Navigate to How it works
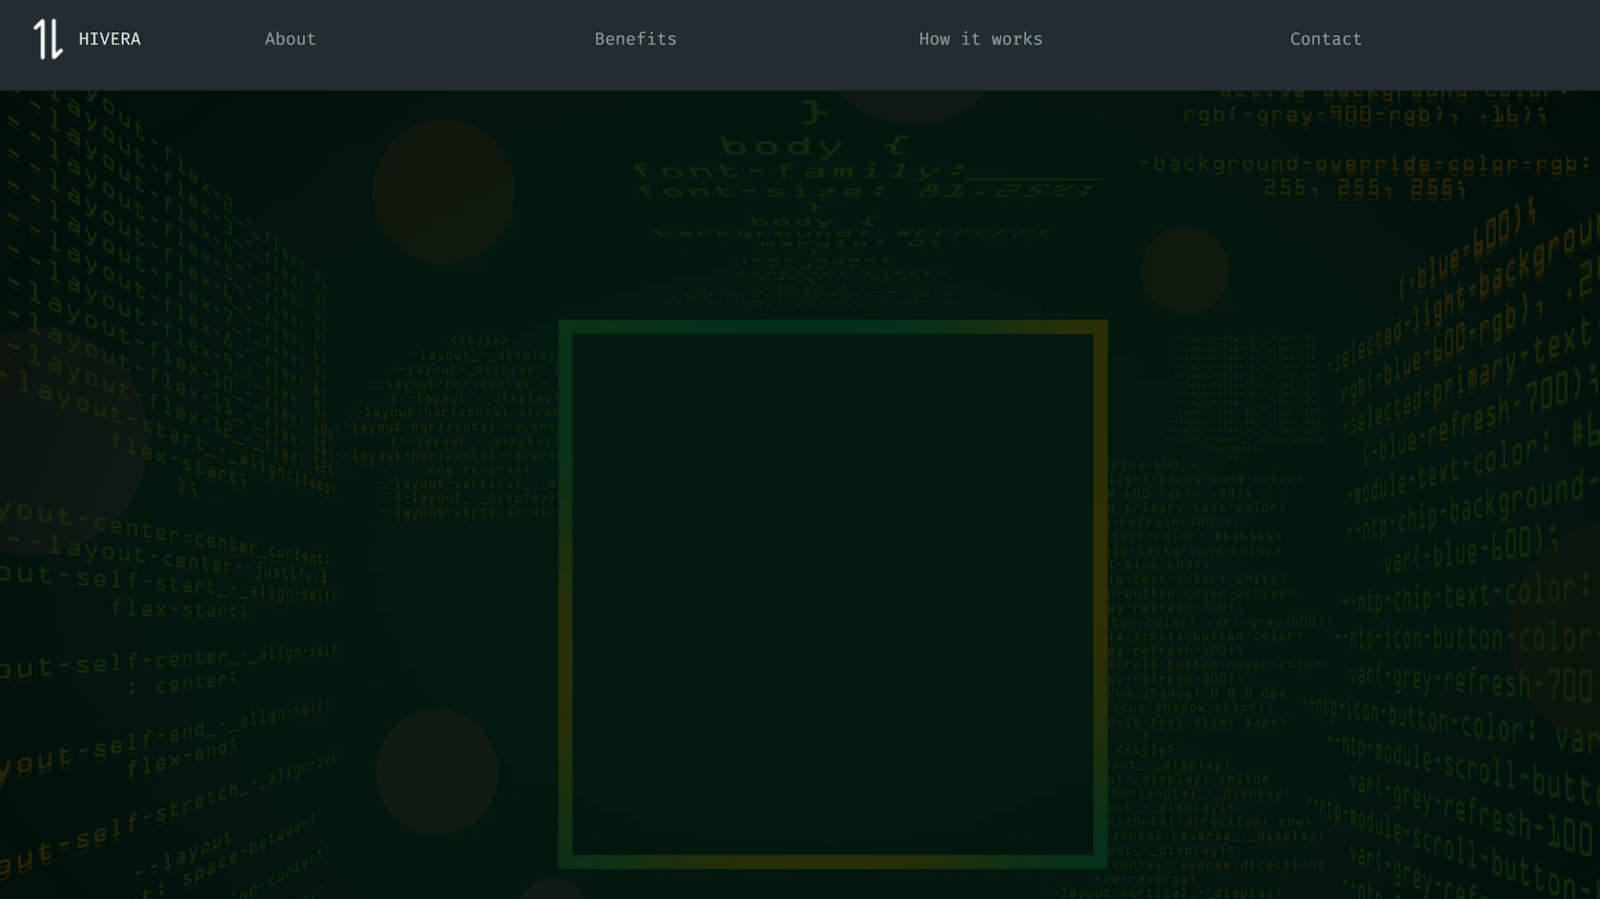 click(x=981, y=39)
